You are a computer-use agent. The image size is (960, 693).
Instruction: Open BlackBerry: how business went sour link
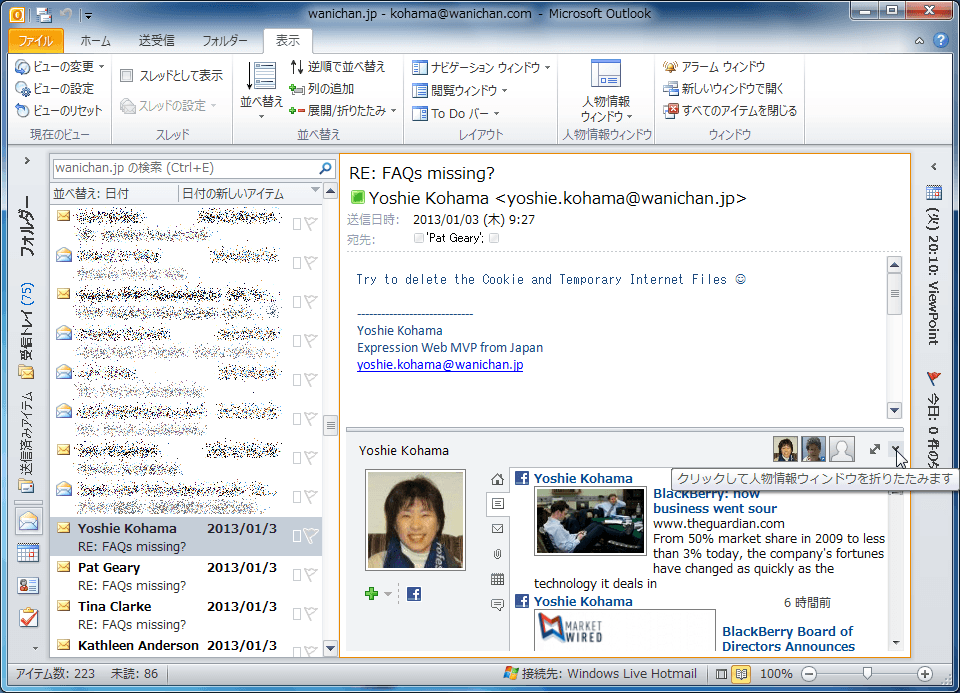[714, 501]
